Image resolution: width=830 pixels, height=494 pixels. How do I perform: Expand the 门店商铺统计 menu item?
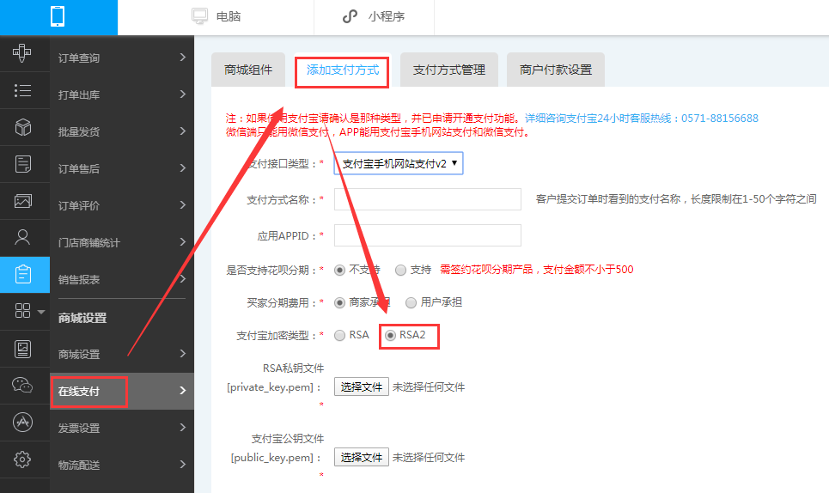(122, 242)
